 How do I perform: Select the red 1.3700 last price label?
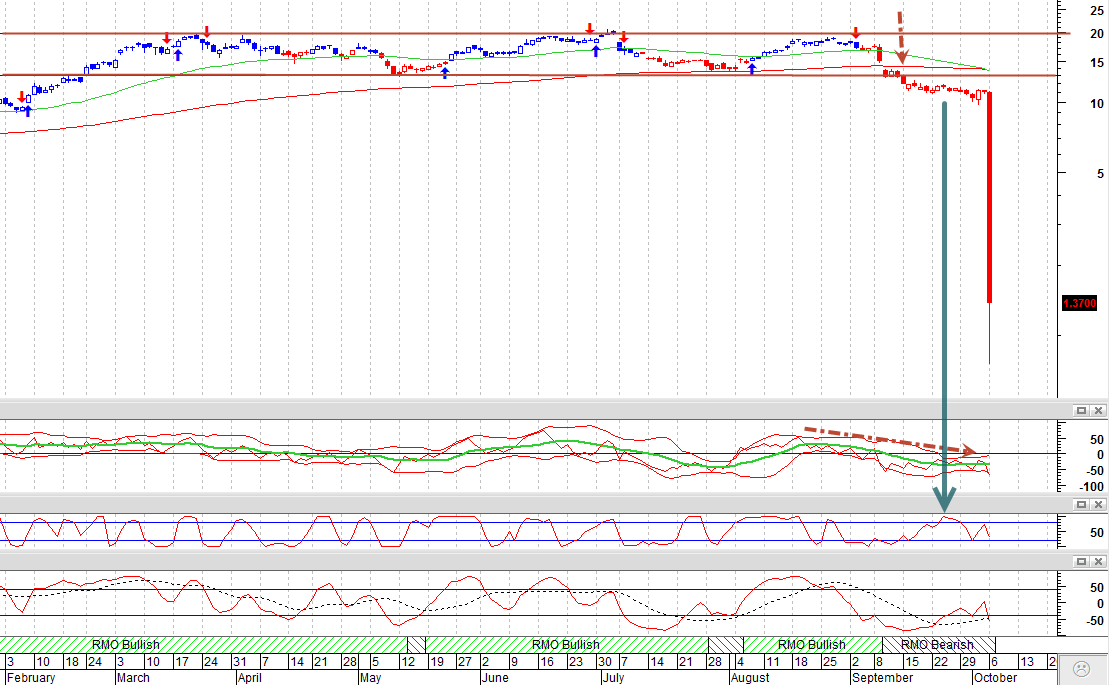(1080, 303)
